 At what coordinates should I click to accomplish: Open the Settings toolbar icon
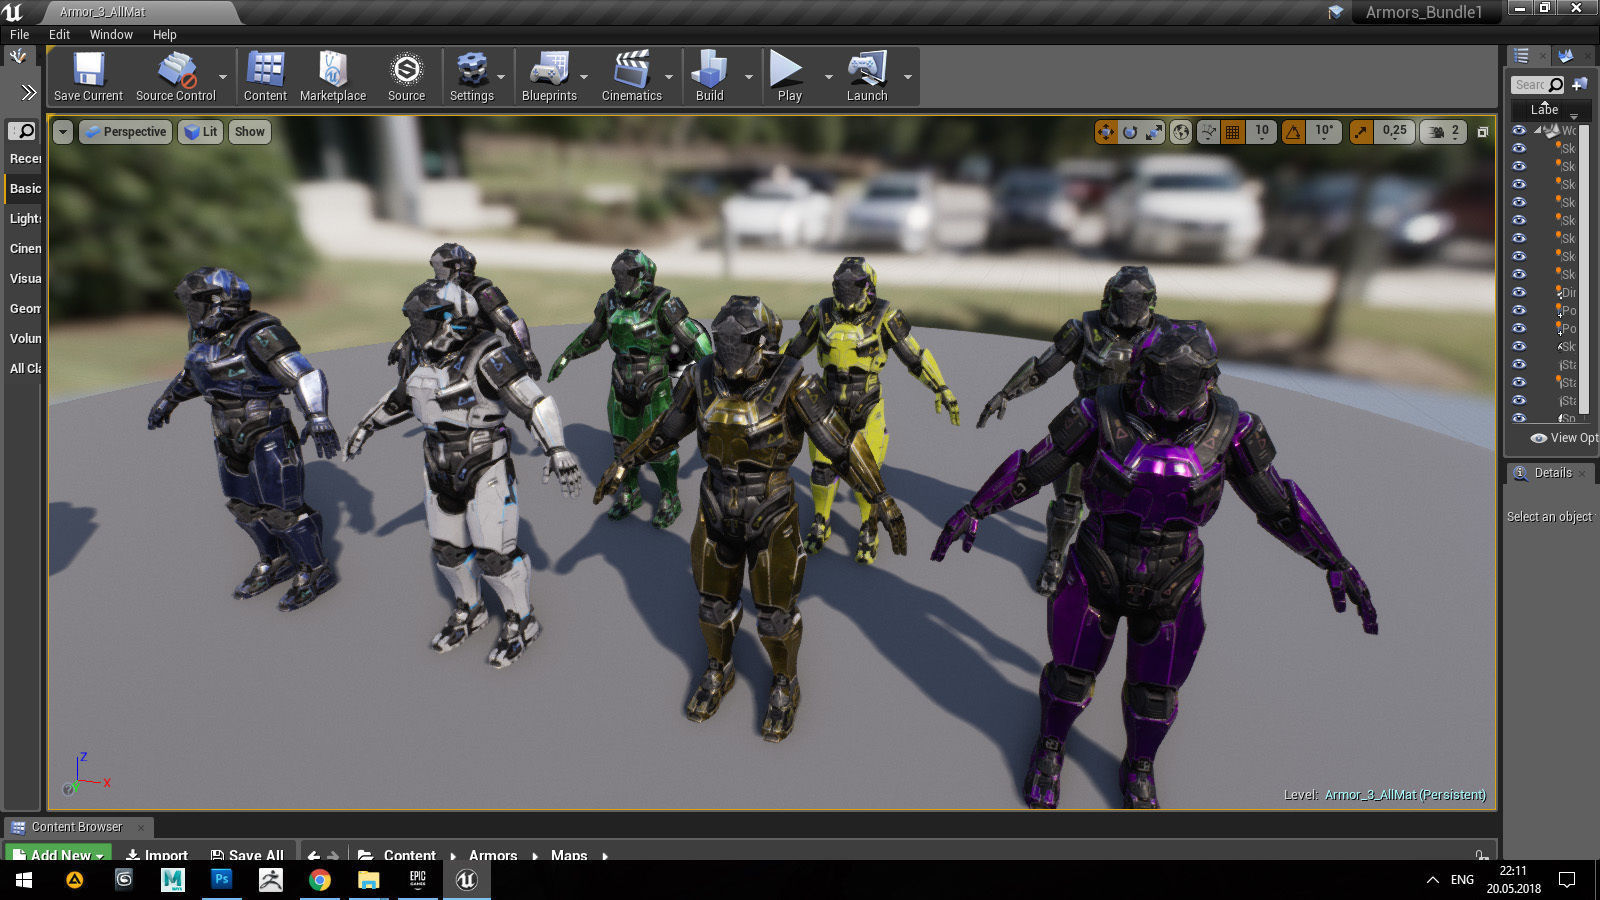pos(471,70)
